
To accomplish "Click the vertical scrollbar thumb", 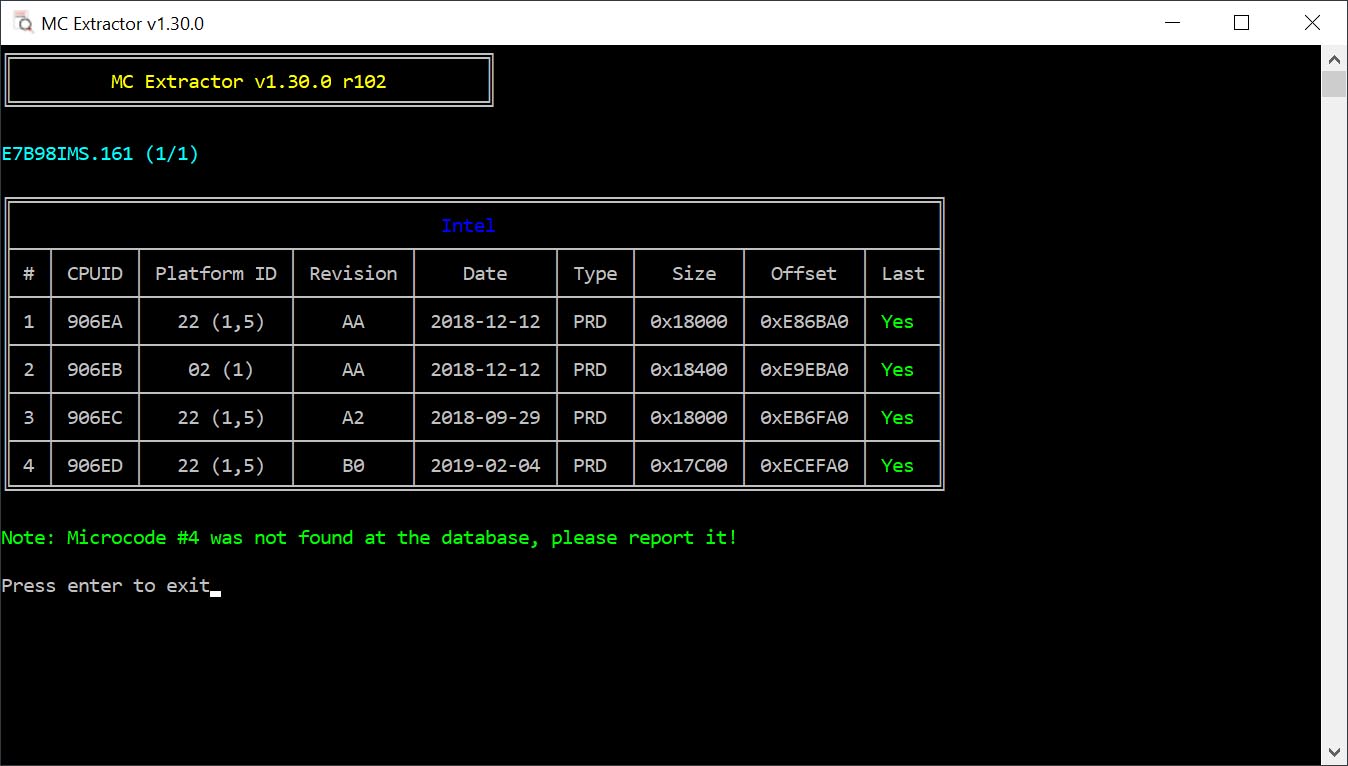I will click(1334, 84).
